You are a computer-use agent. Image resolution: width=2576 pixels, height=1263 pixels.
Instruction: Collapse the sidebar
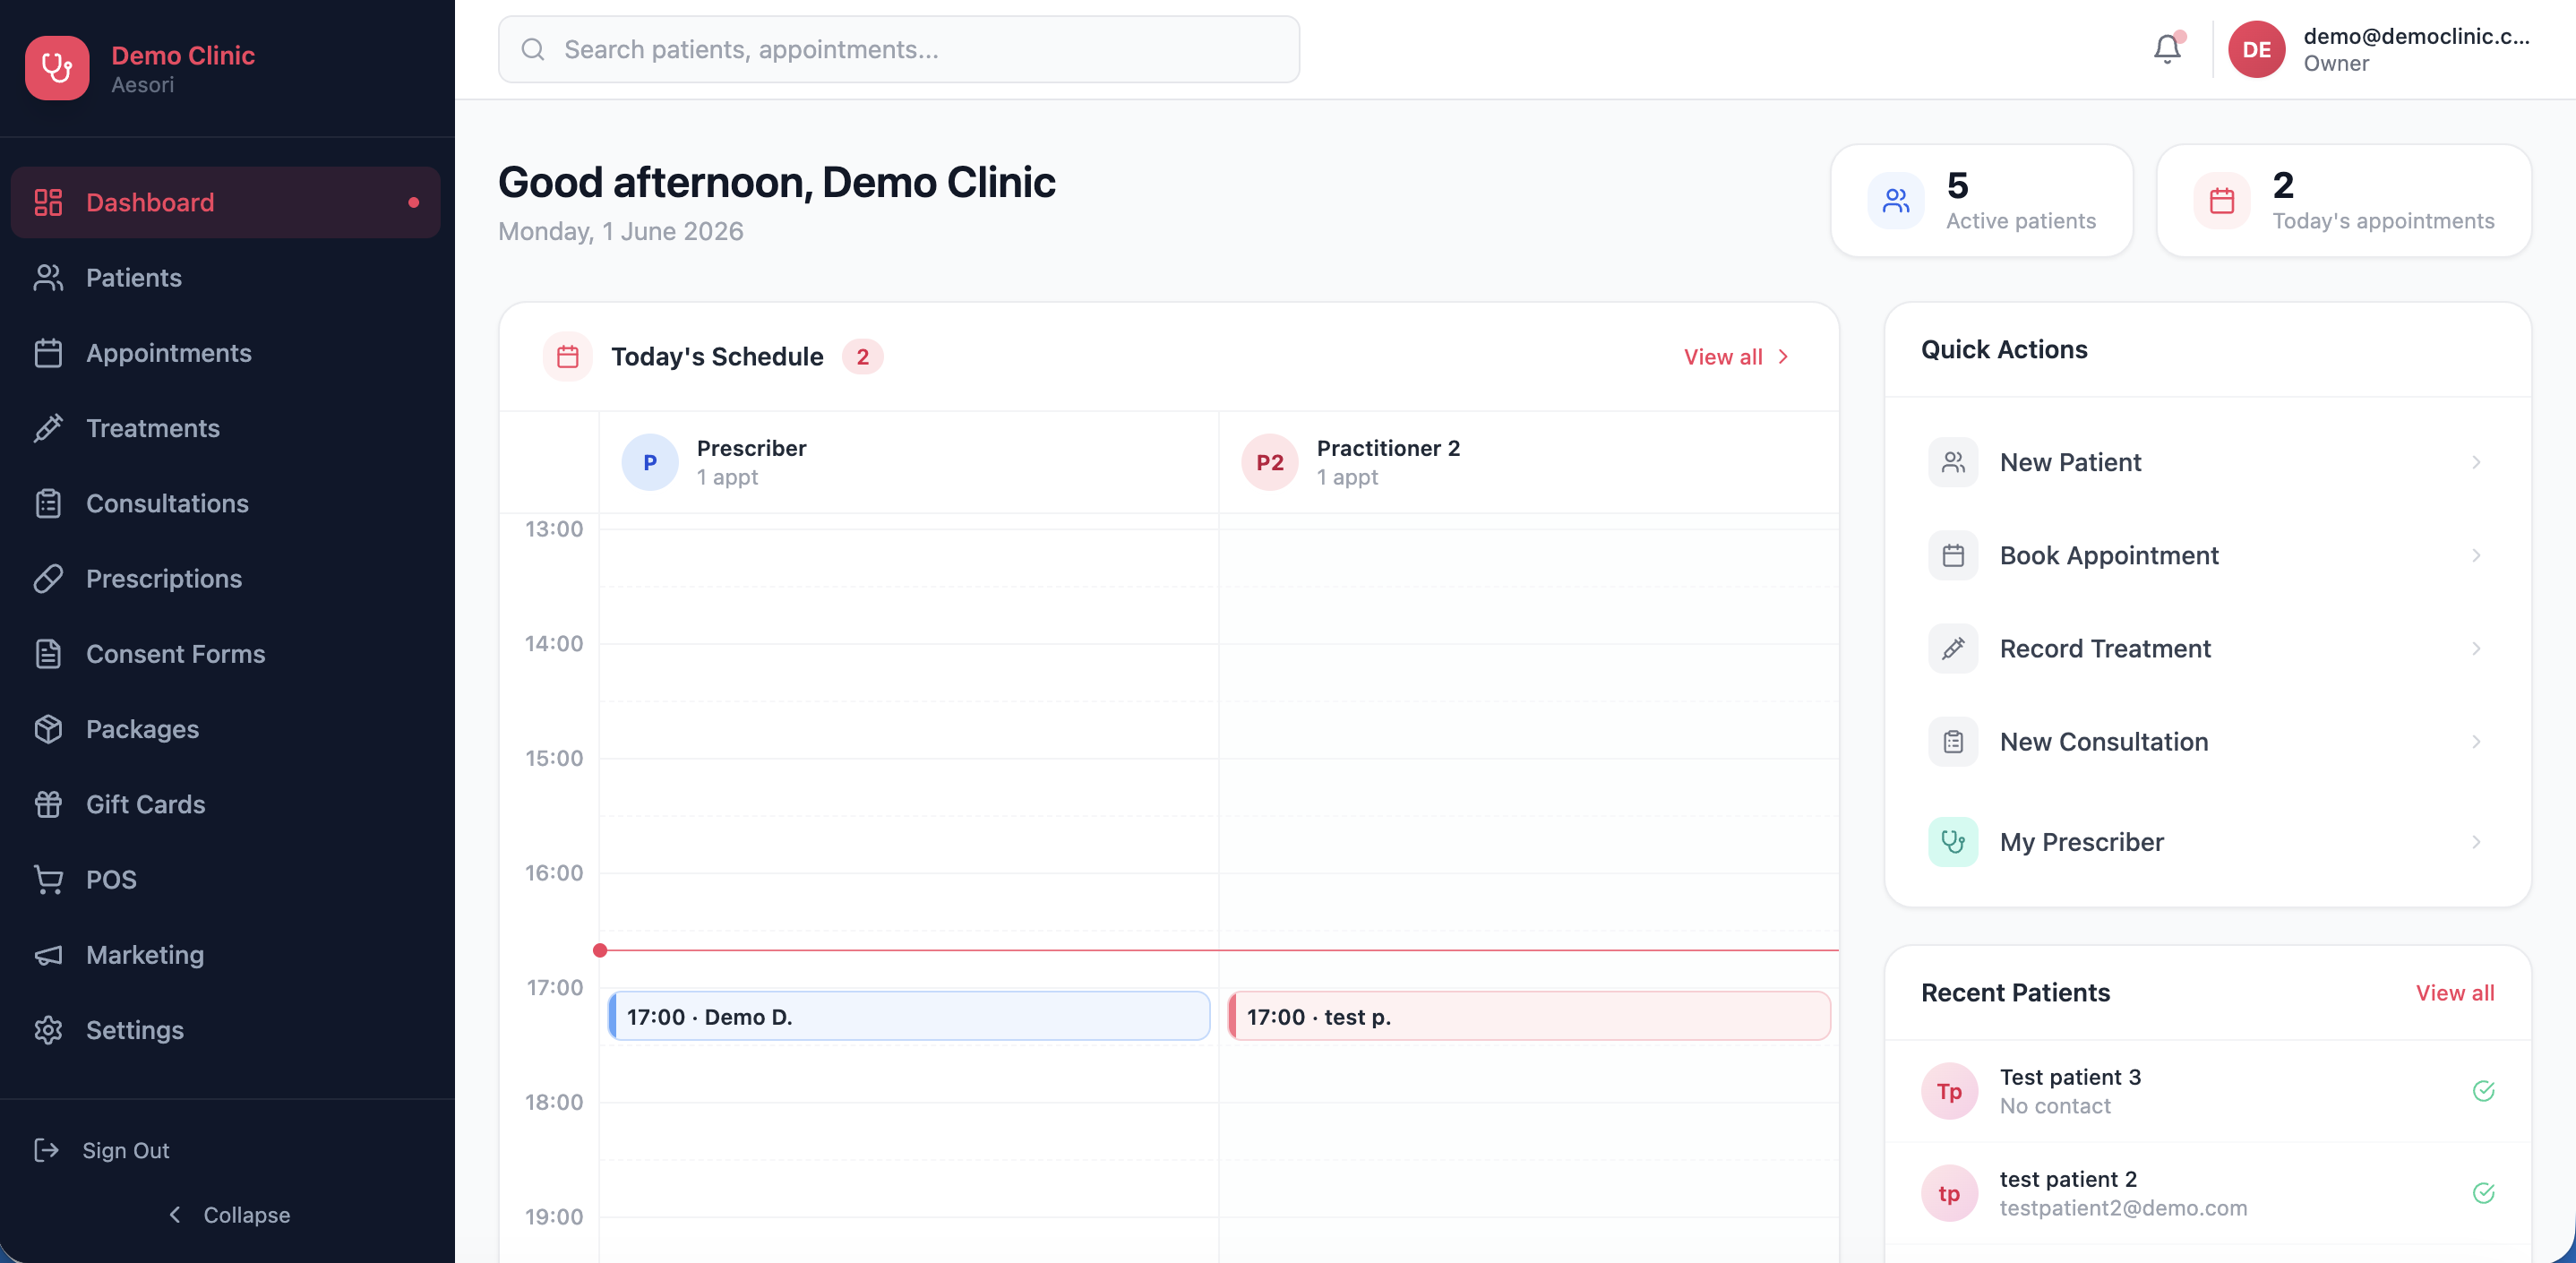point(228,1214)
